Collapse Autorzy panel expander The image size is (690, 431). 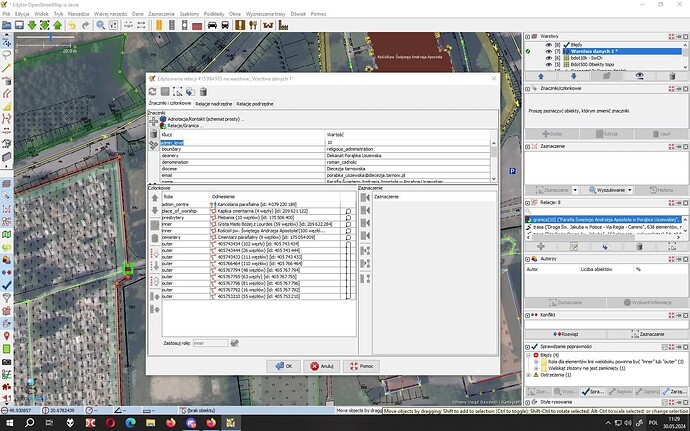(x=528, y=259)
